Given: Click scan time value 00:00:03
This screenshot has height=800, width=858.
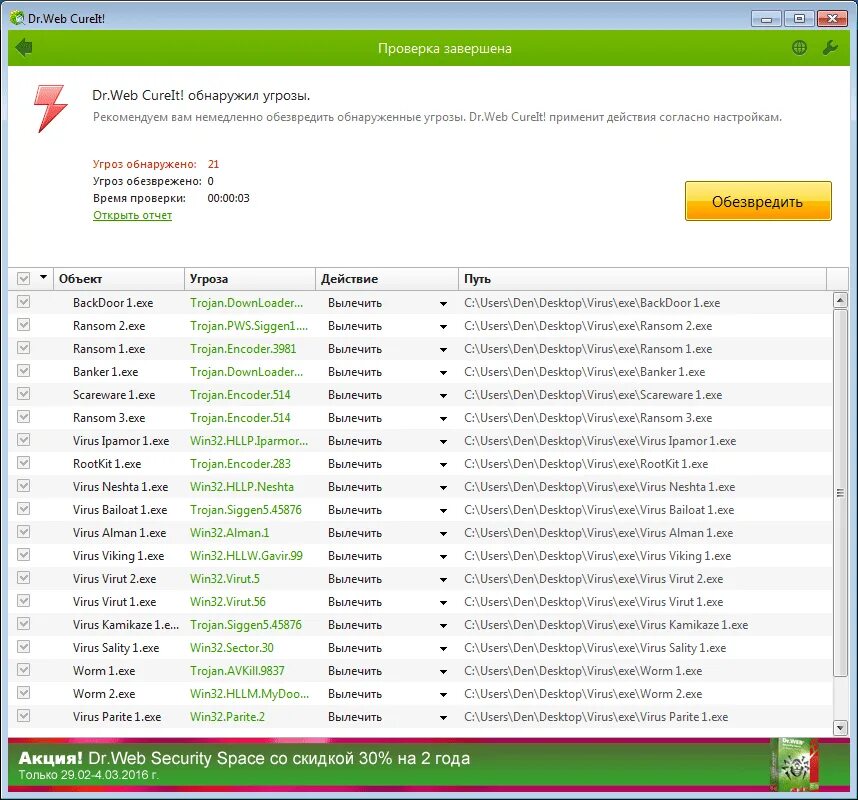Looking at the screenshot, I should click(228, 198).
